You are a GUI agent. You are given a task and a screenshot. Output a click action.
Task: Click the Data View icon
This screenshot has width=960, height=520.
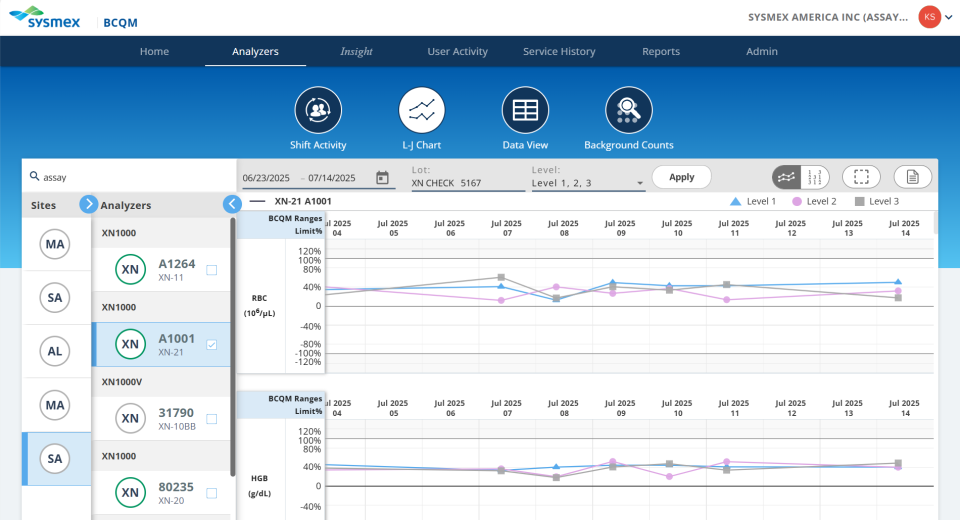[x=525, y=111]
